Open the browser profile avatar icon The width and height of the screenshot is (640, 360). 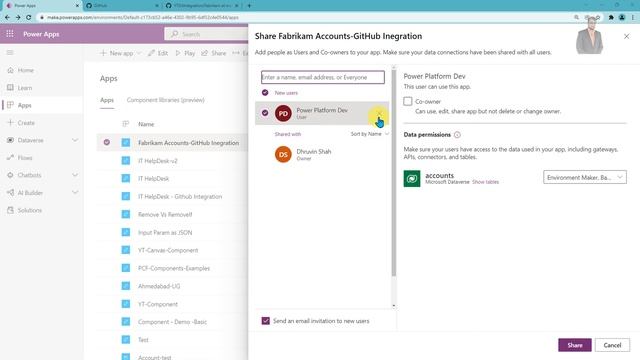(622, 18)
